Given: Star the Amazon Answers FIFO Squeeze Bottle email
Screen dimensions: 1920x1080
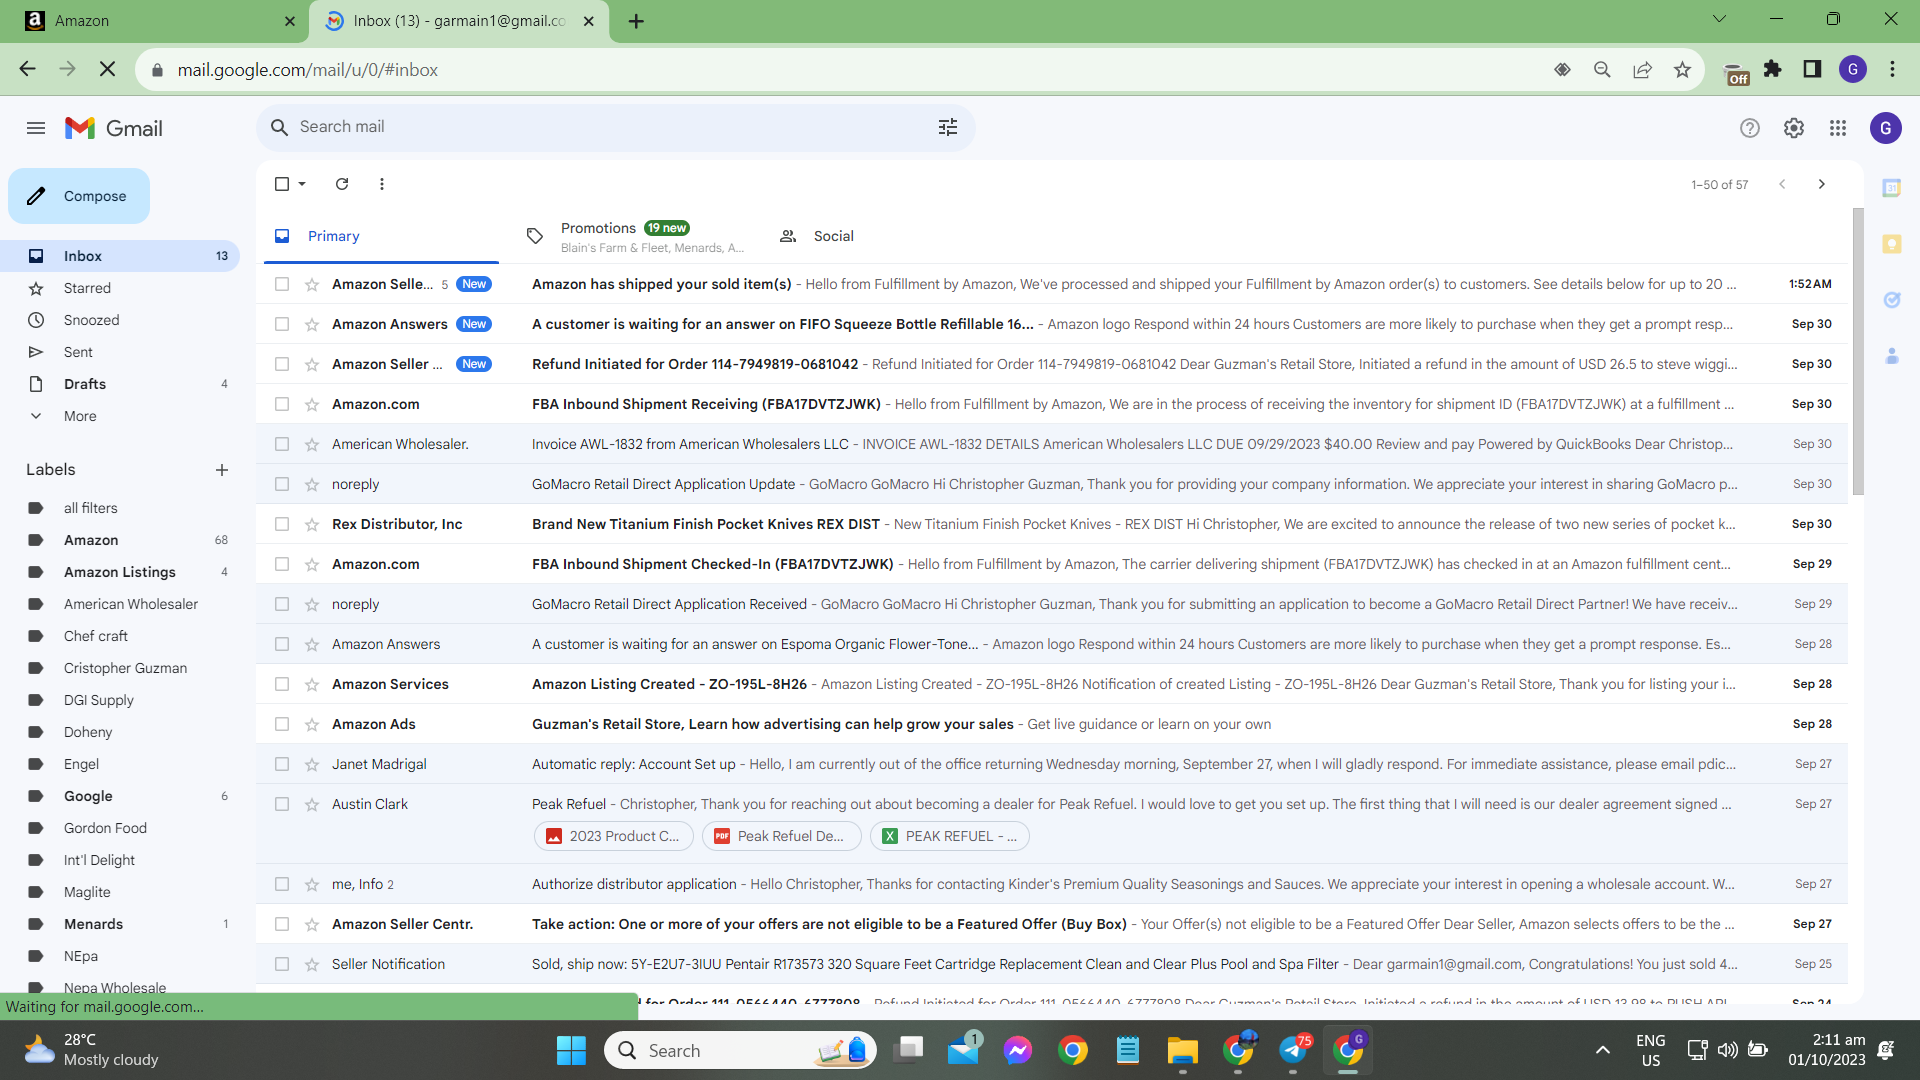Looking at the screenshot, I should coord(312,324).
